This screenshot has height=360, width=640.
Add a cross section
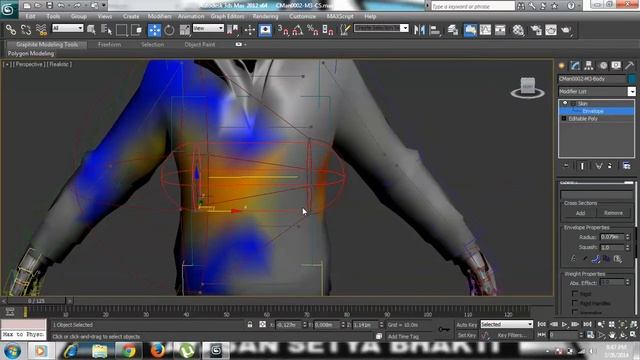tap(580, 213)
